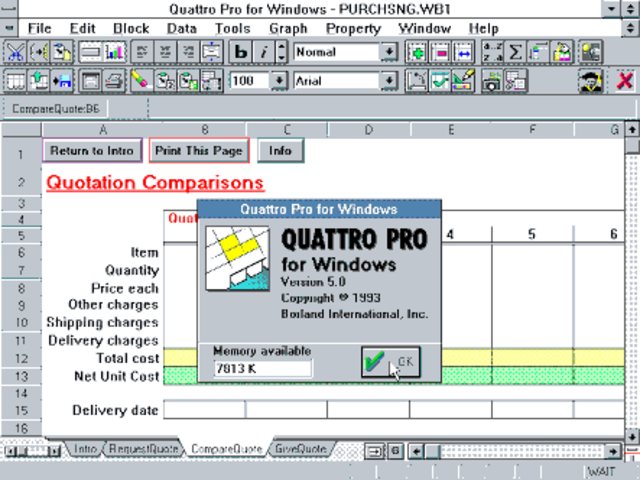Screen dimensions: 640x480
Task: Click the SpeedSum sigma icon
Action: (515, 52)
